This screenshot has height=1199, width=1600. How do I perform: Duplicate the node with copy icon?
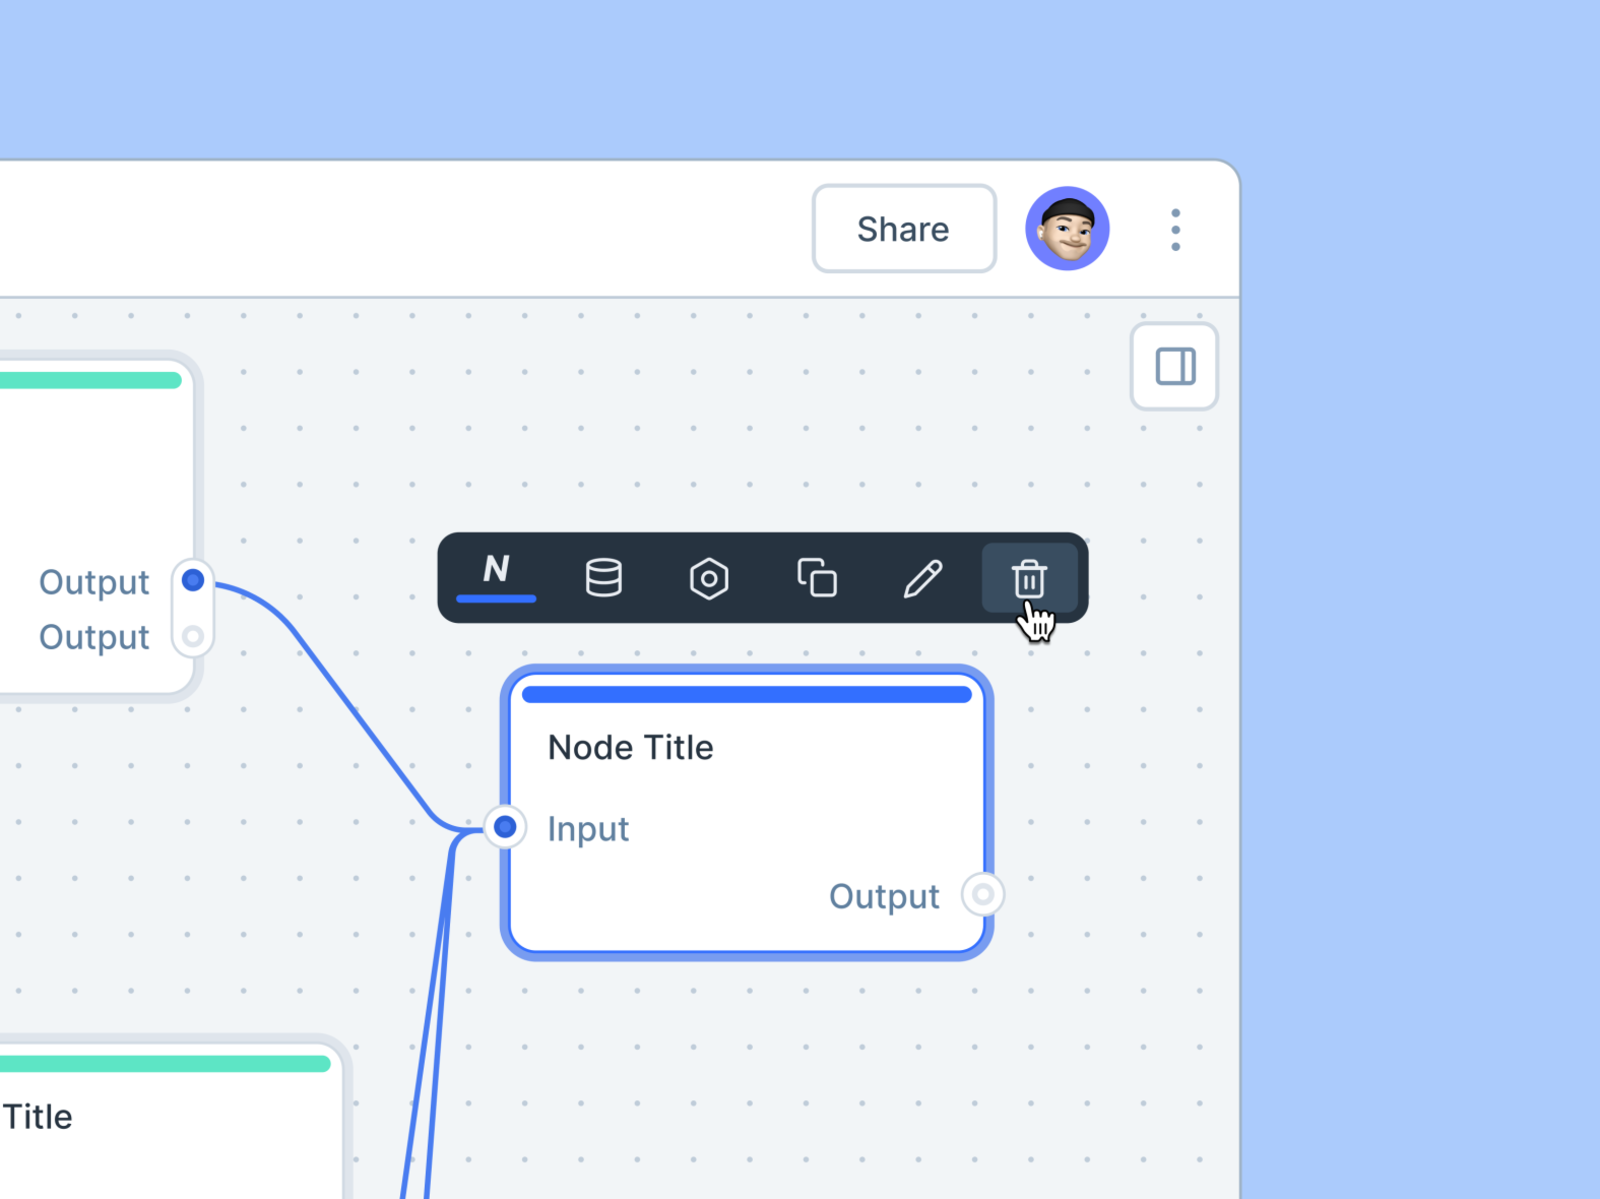pyautogui.click(x=817, y=578)
